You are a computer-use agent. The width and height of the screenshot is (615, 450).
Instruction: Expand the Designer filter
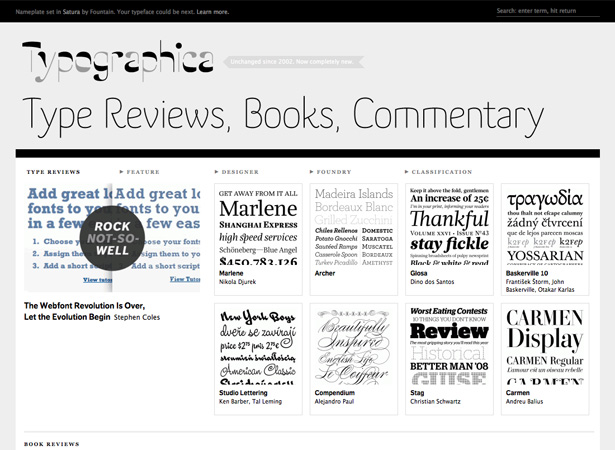(237, 172)
